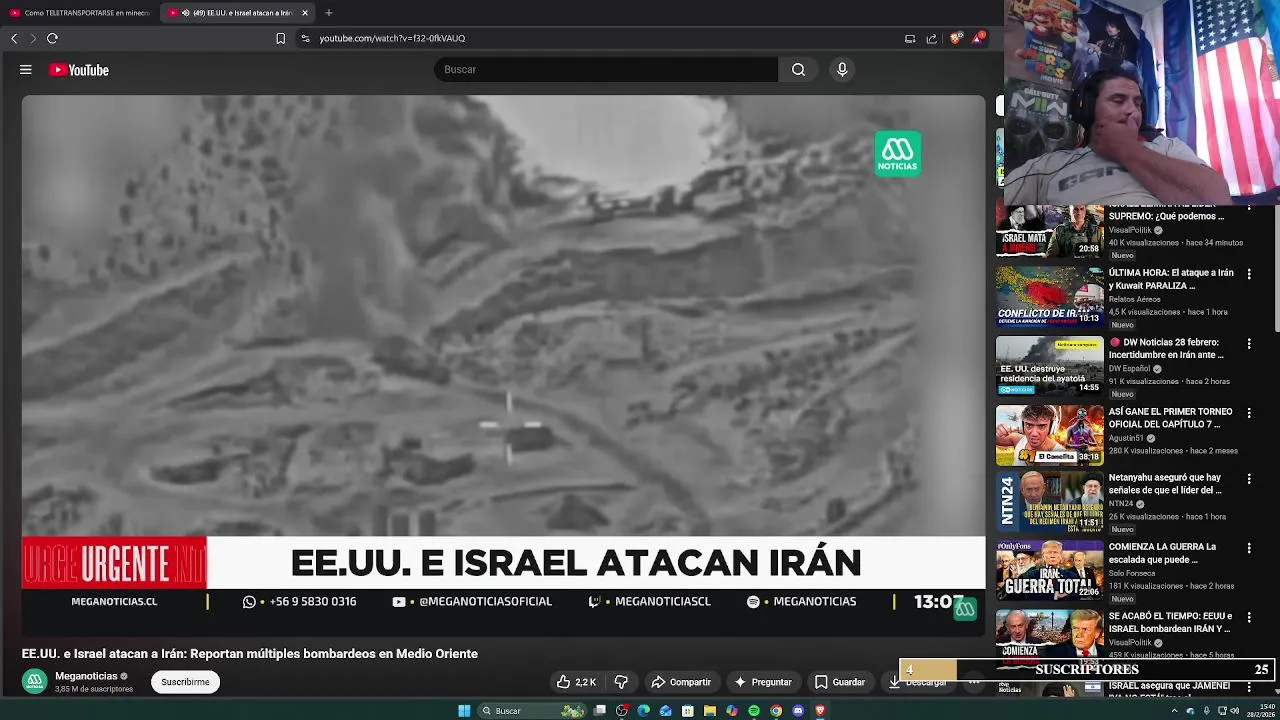View site information icon in address bar

click(305, 38)
